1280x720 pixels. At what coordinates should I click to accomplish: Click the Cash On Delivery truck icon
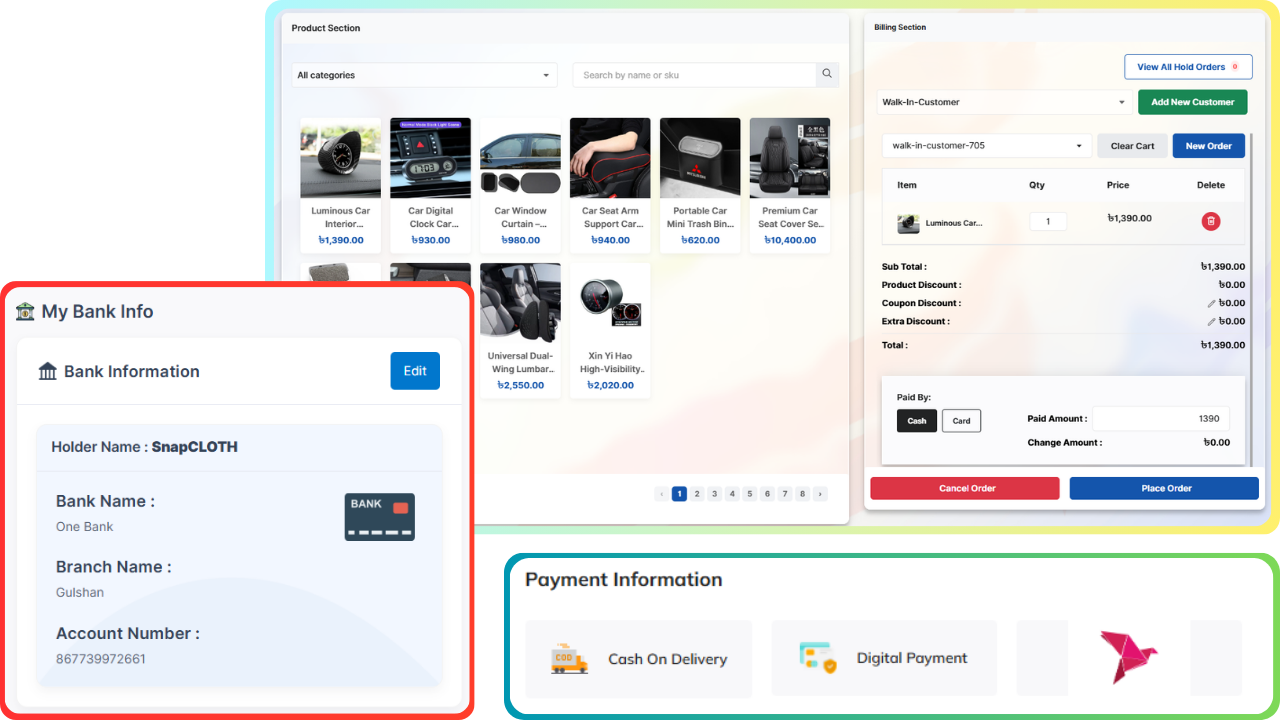click(569, 658)
